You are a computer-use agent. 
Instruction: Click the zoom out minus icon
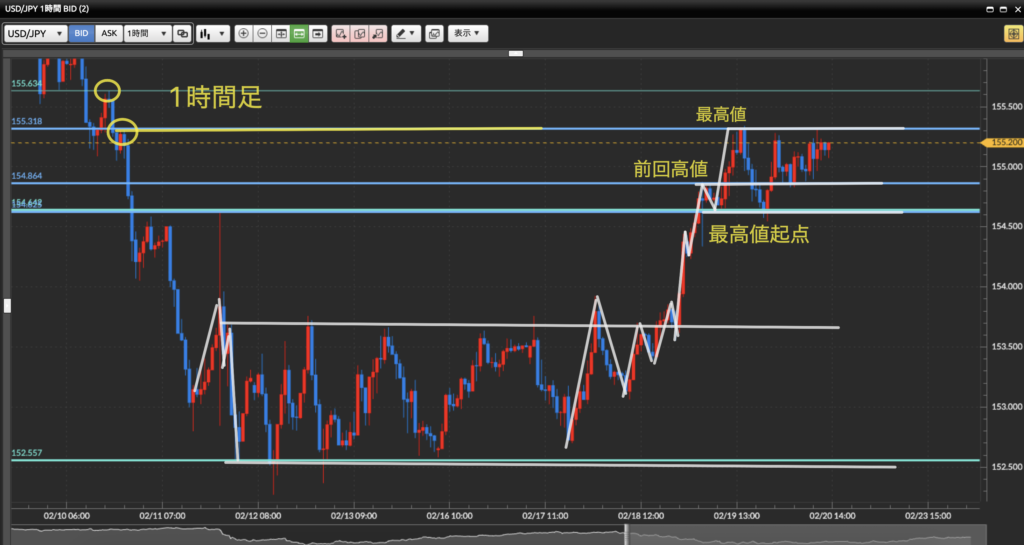pyautogui.click(x=262, y=33)
